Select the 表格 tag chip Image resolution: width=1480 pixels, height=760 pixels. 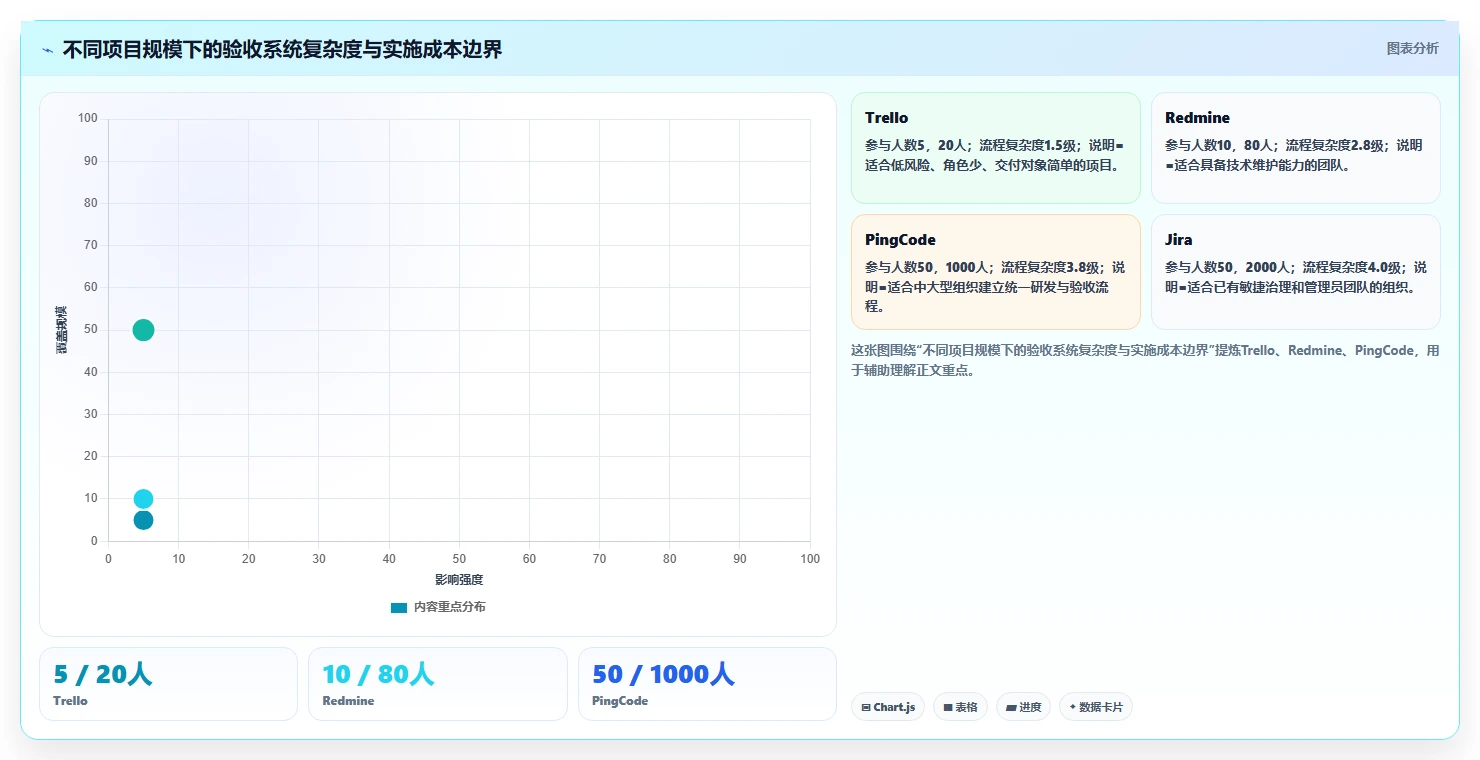point(960,707)
